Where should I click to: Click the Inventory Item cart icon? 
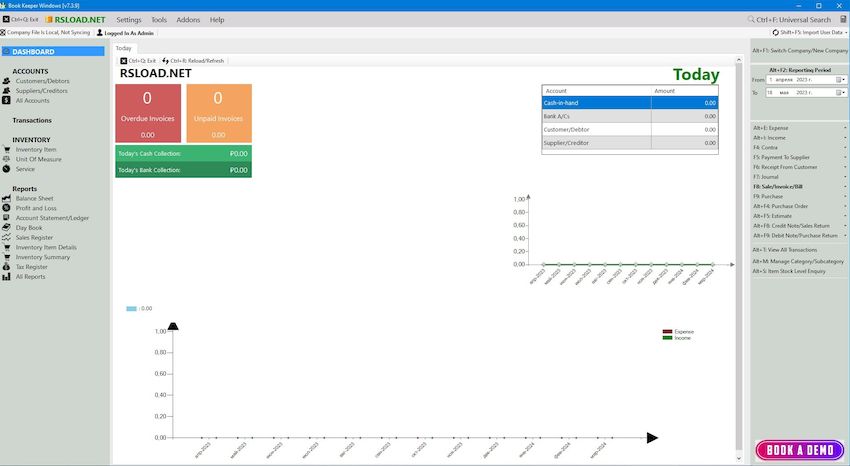tap(7, 150)
